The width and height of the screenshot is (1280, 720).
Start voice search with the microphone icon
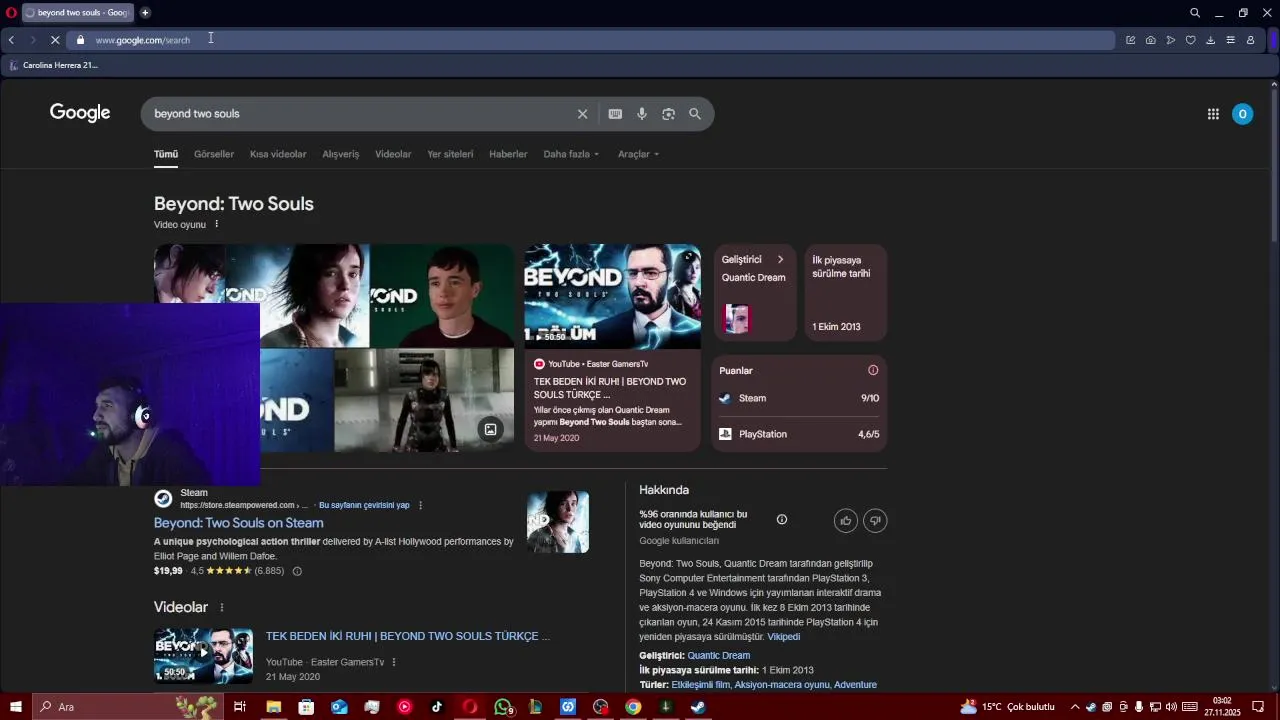click(642, 114)
